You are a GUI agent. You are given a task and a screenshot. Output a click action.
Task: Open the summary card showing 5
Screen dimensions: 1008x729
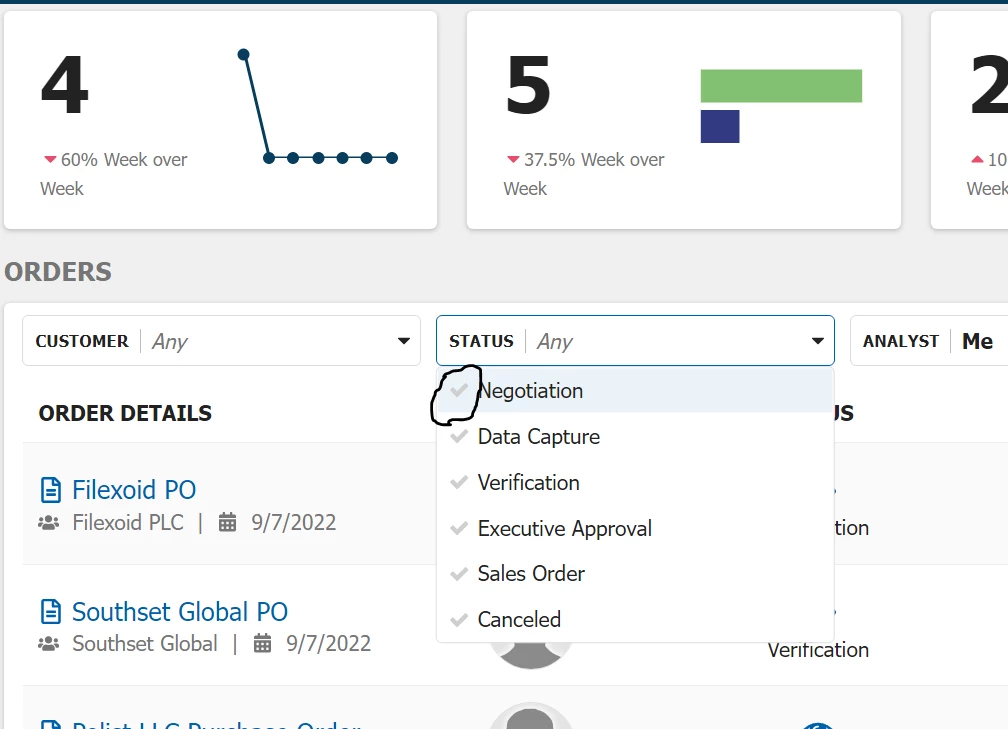[x=683, y=120]
